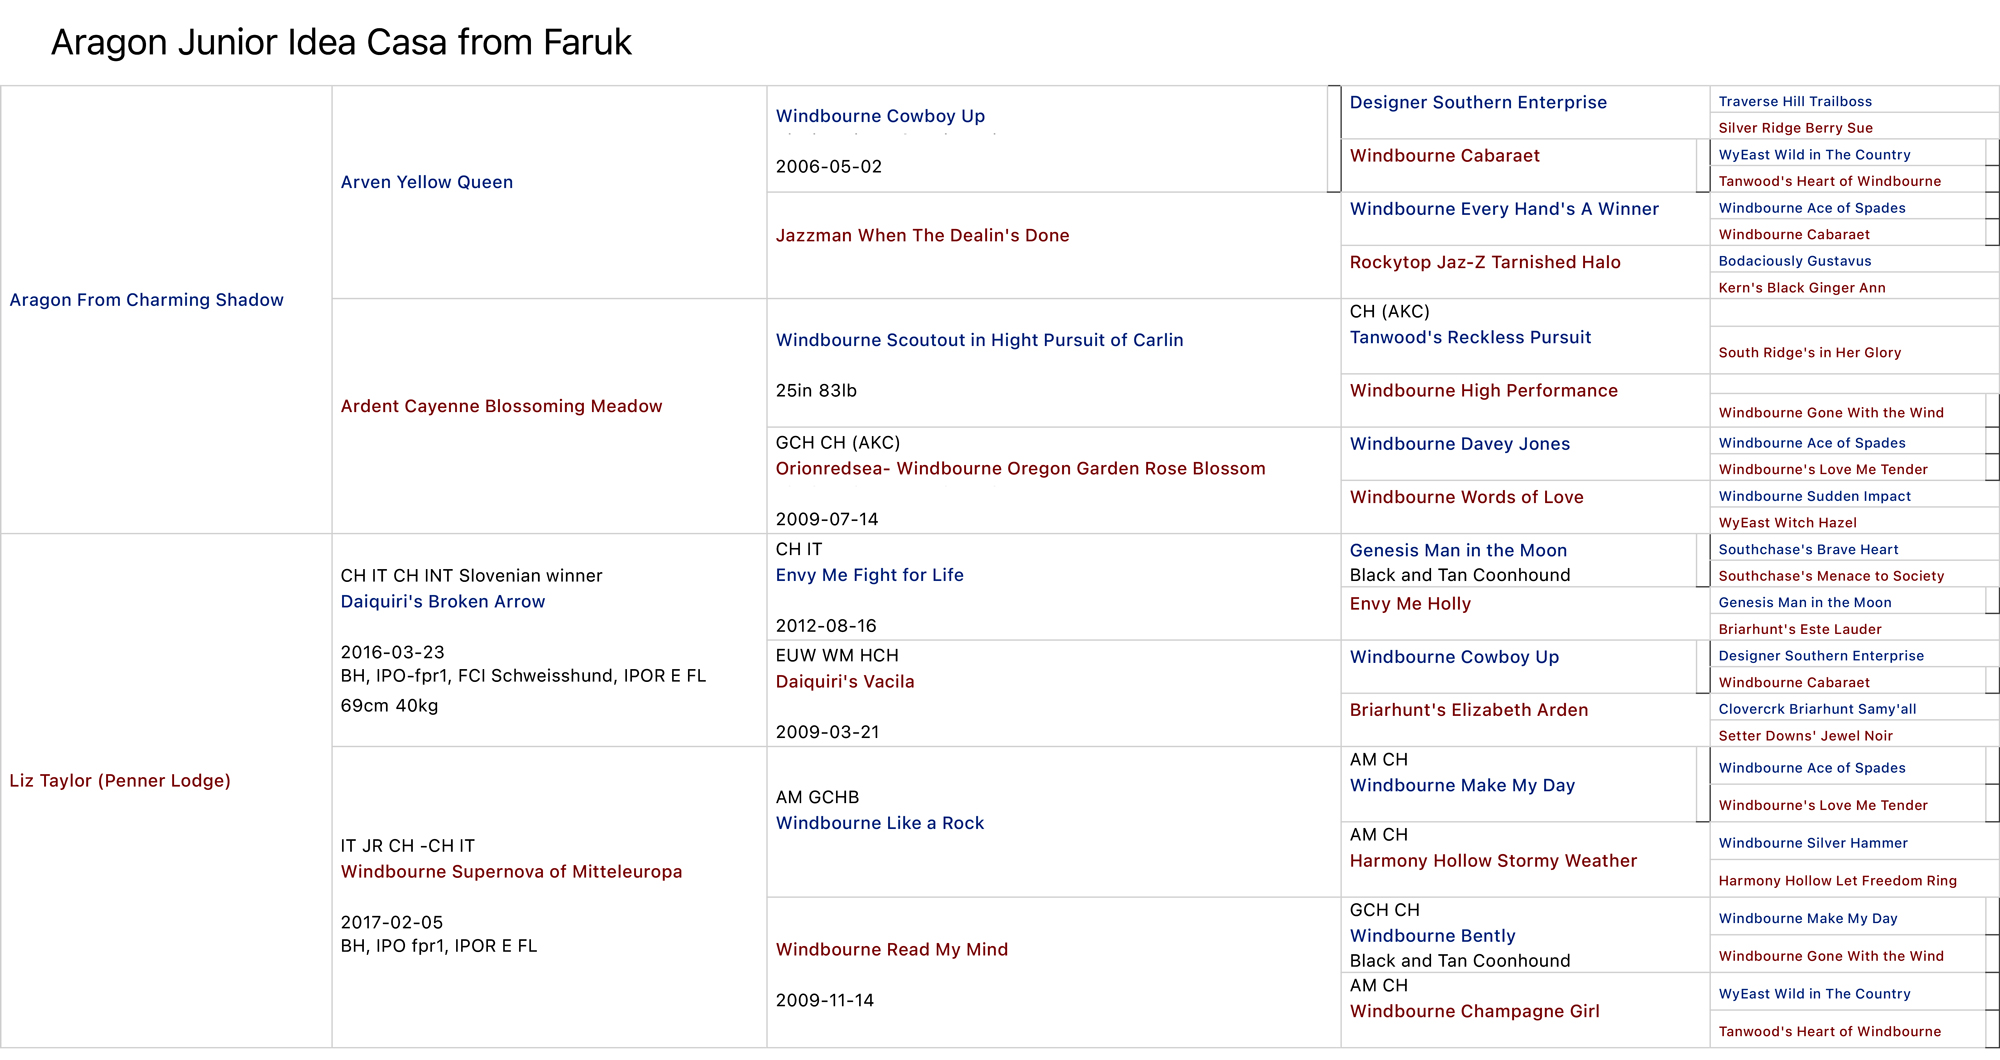Click Briarhunt's Elizabeth Arden link

click(1468, 710)
